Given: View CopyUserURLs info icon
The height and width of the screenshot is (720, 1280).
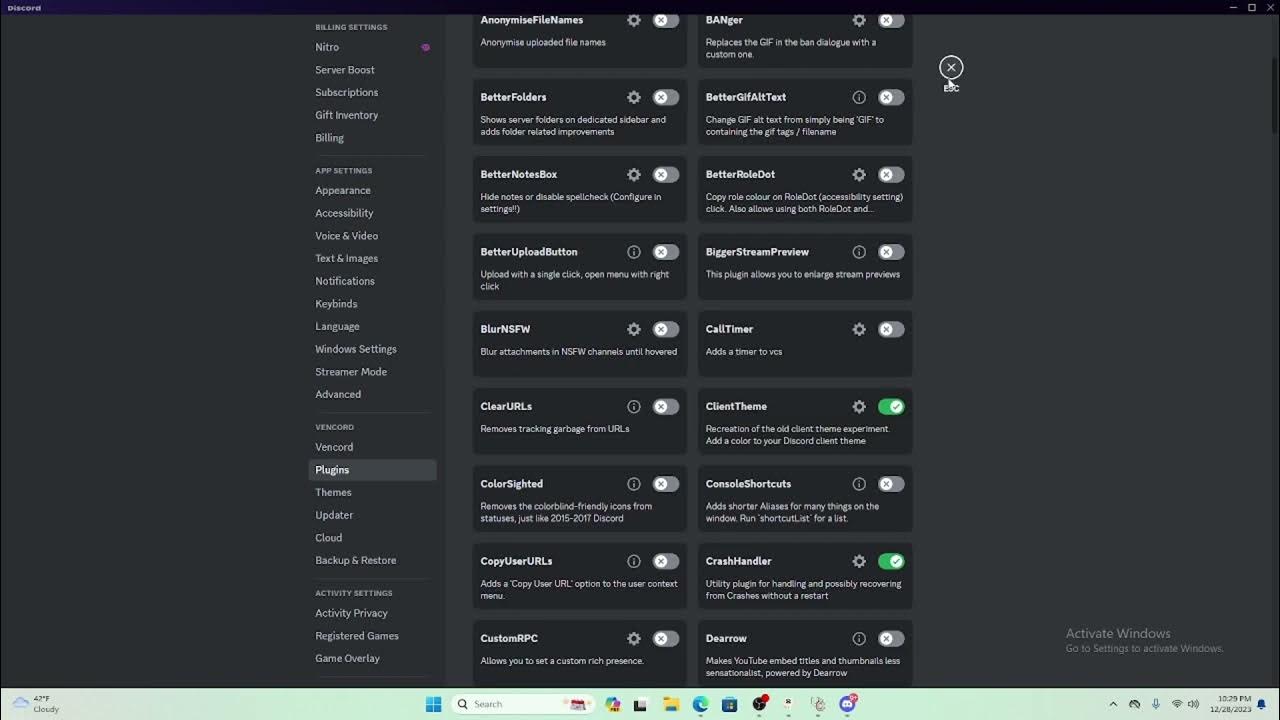Looking at the screenshot, I should (634, 561).
